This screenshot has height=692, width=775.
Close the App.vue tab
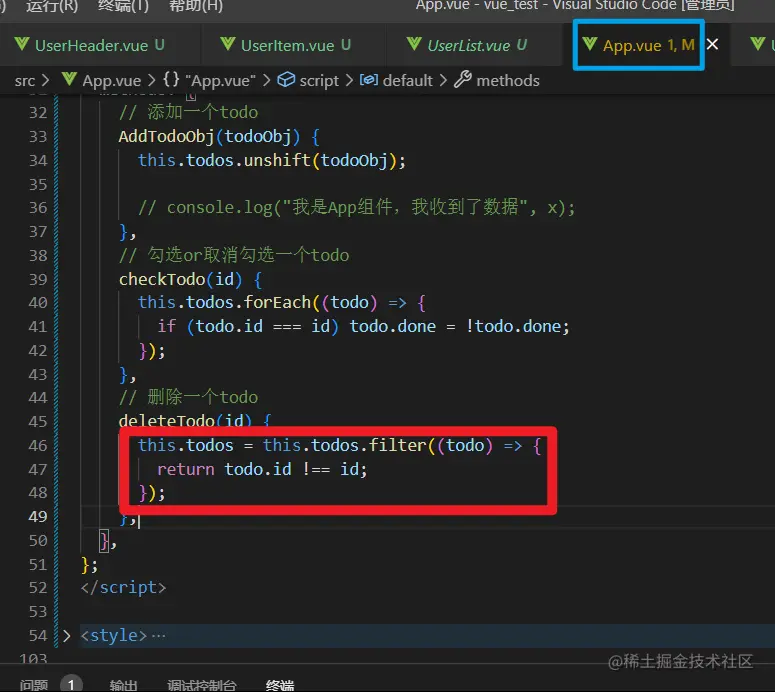(x=712, y=45)
